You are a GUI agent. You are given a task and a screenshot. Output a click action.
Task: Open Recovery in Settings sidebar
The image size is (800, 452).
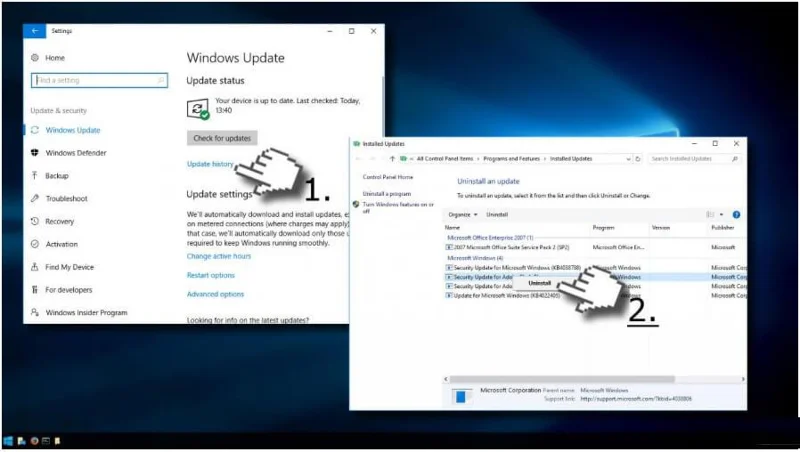coord(60,221)
